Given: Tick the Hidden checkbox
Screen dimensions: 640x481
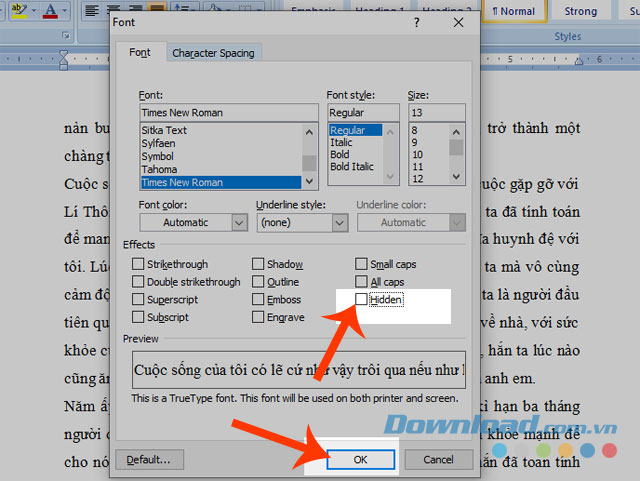Looking at the screenshot, I should (361, 299).
